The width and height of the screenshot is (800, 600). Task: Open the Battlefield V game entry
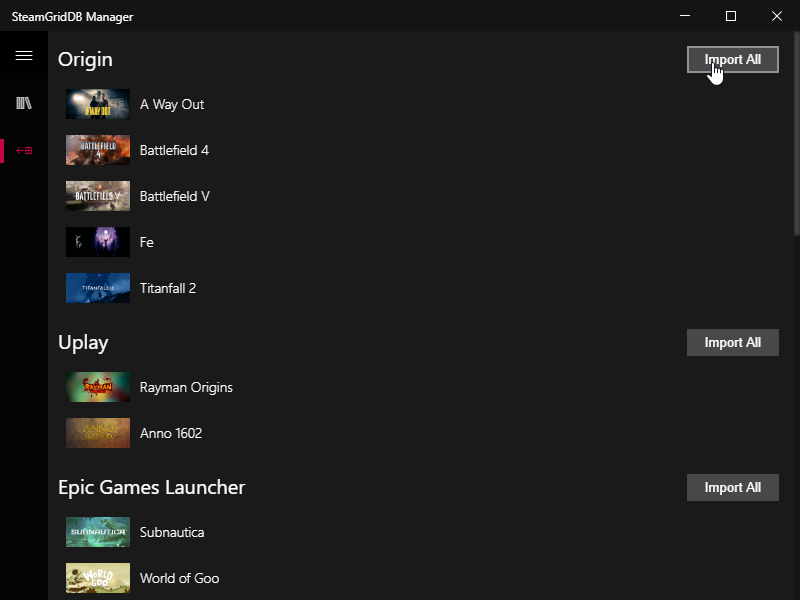tap(175, 196)
